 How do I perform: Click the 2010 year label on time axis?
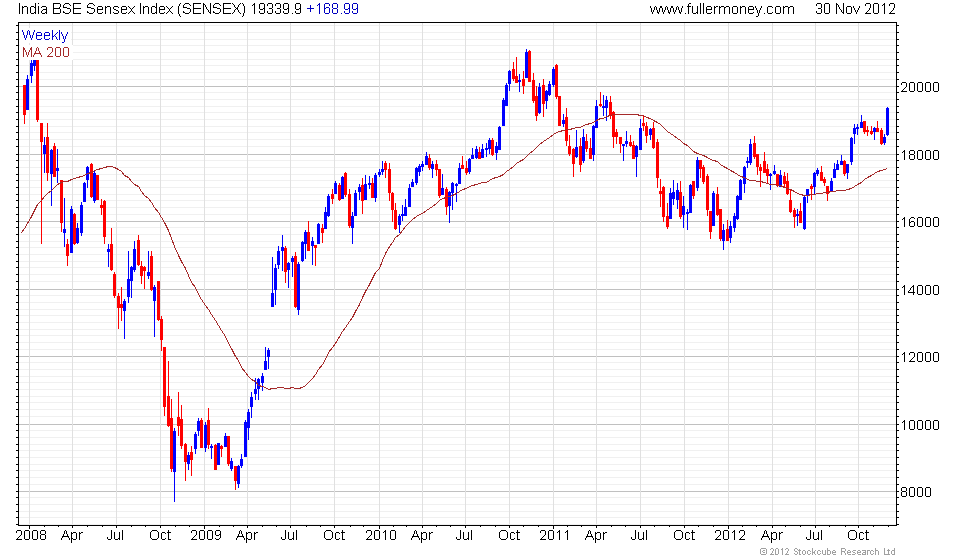pyautogui.click(x=381, y=536)
